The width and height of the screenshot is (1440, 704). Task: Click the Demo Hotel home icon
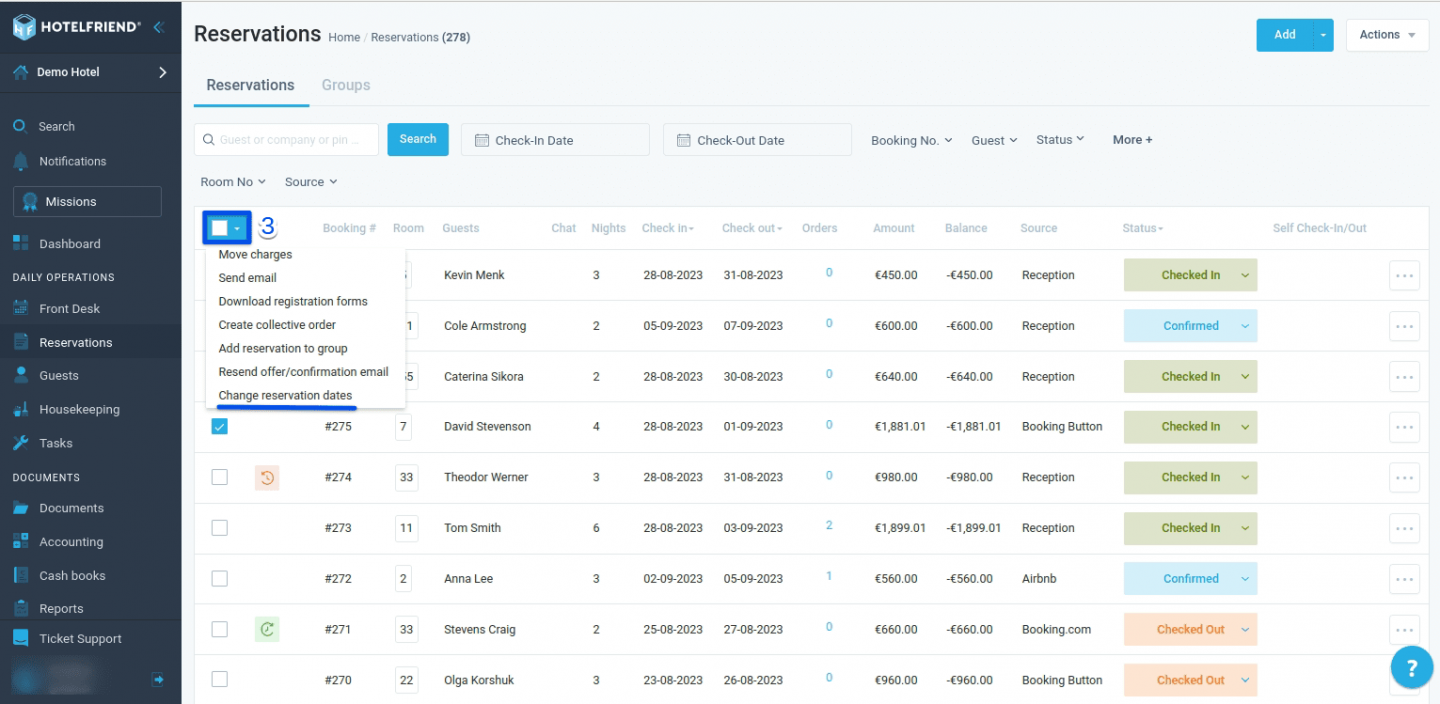[20, 72]
